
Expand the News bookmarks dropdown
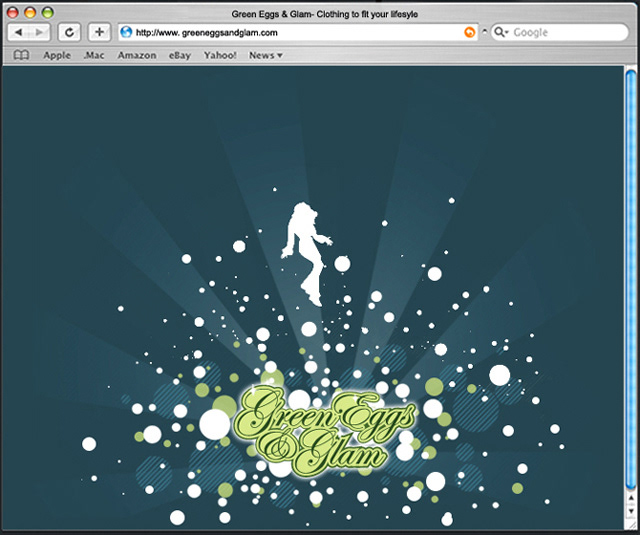click(x=266, y=55)
